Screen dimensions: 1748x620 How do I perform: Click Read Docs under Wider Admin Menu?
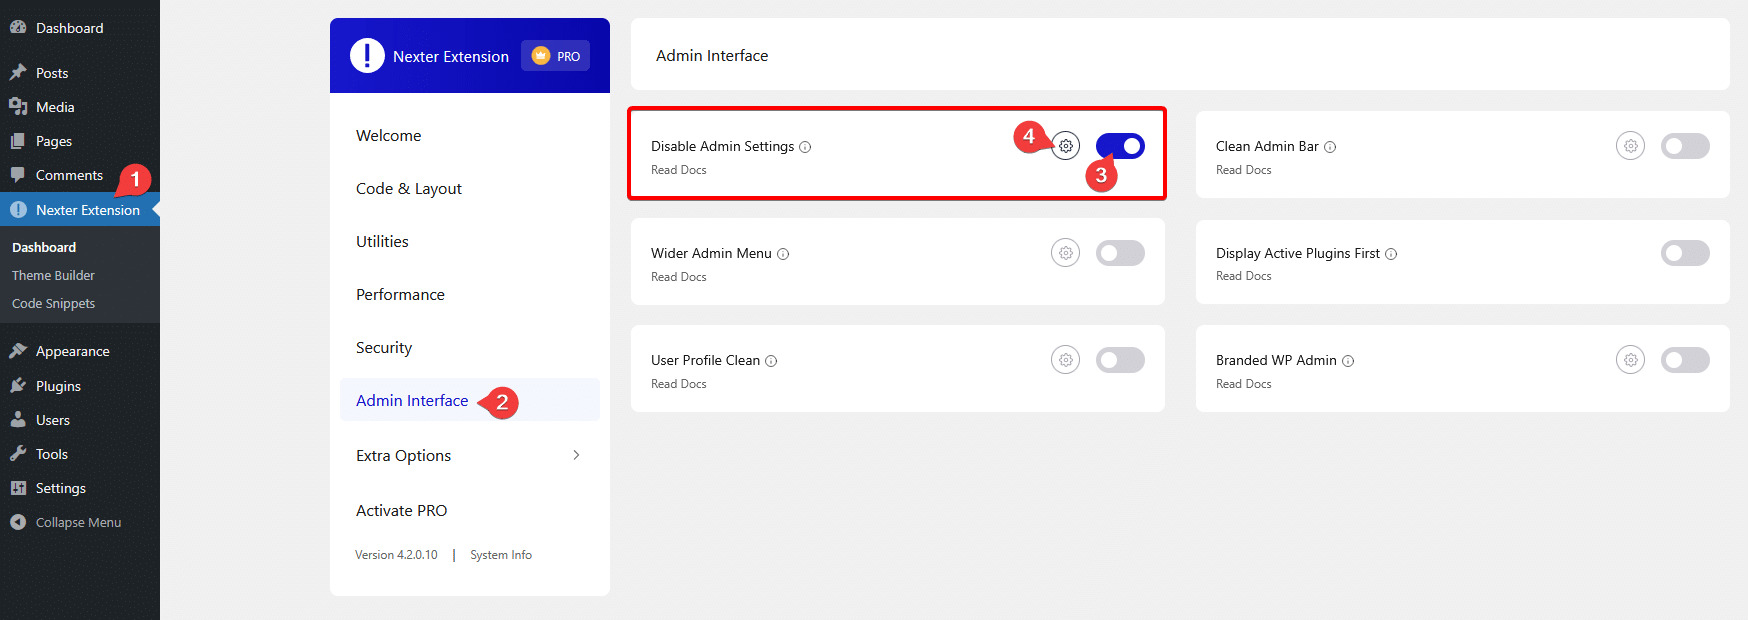coord(678,276)
